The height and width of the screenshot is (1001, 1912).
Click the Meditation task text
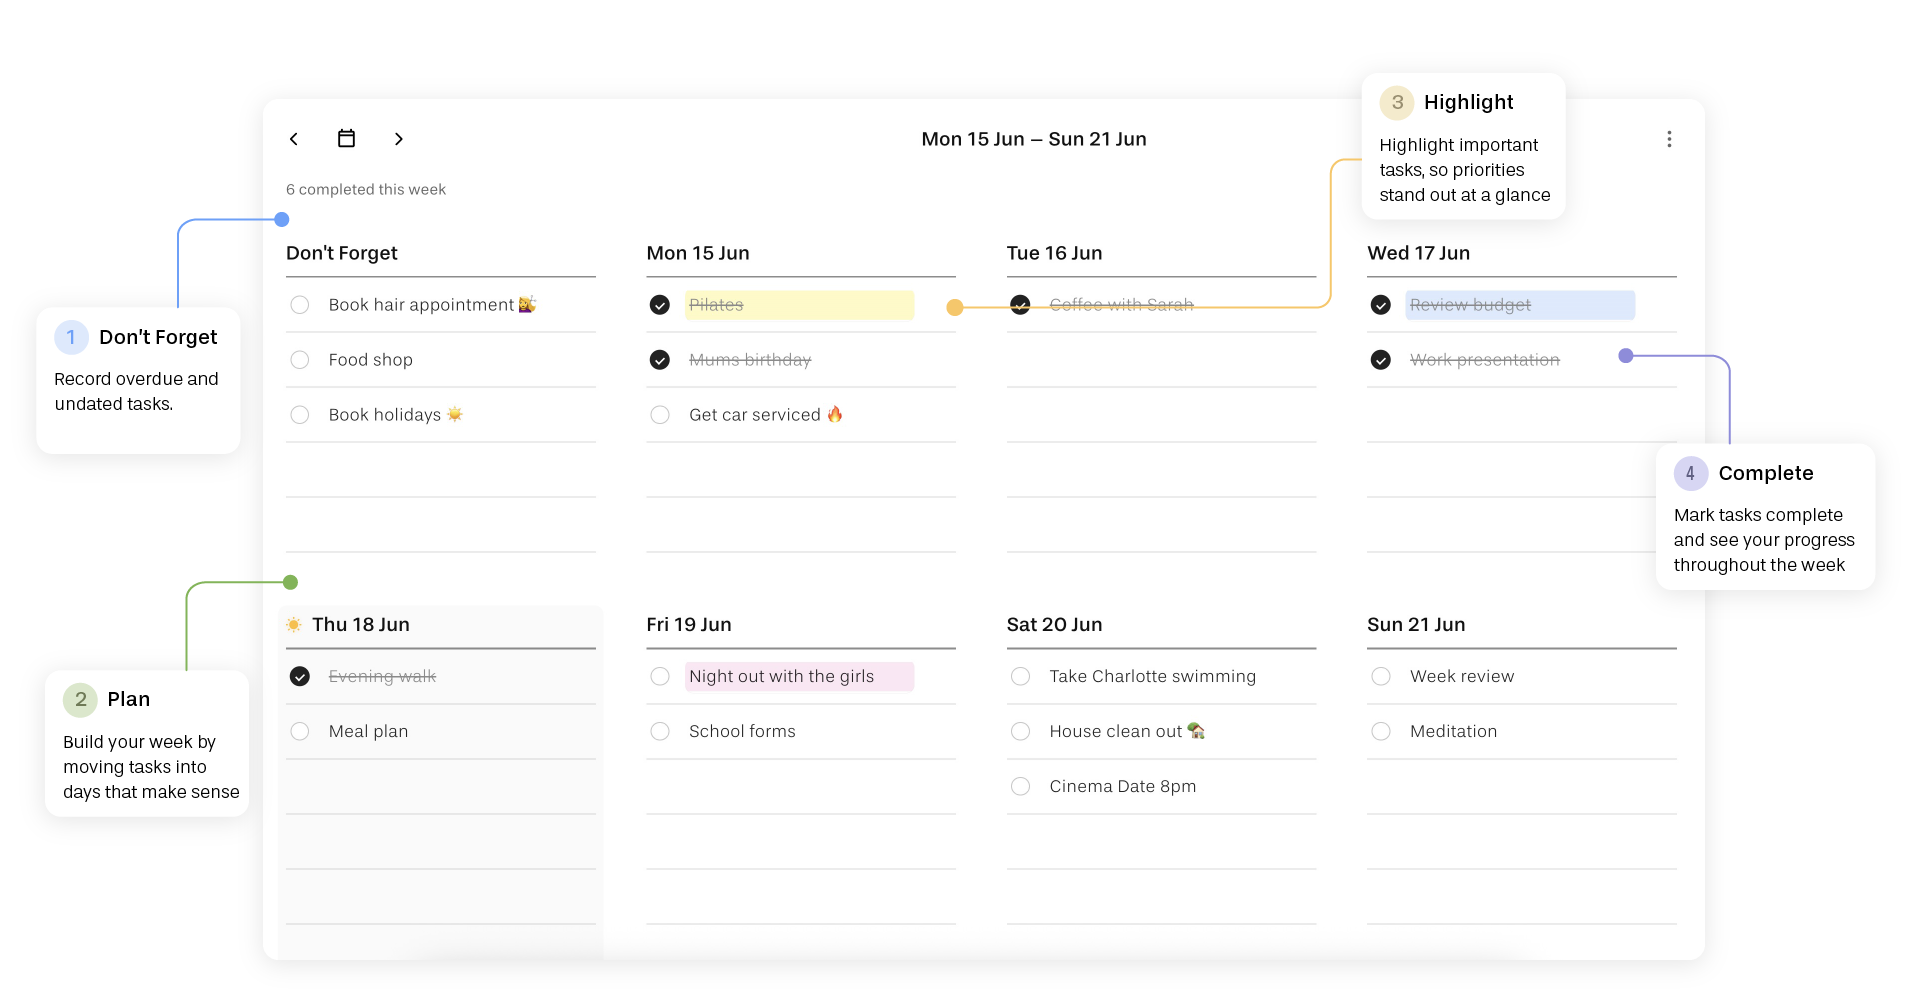click(1454, 732)
